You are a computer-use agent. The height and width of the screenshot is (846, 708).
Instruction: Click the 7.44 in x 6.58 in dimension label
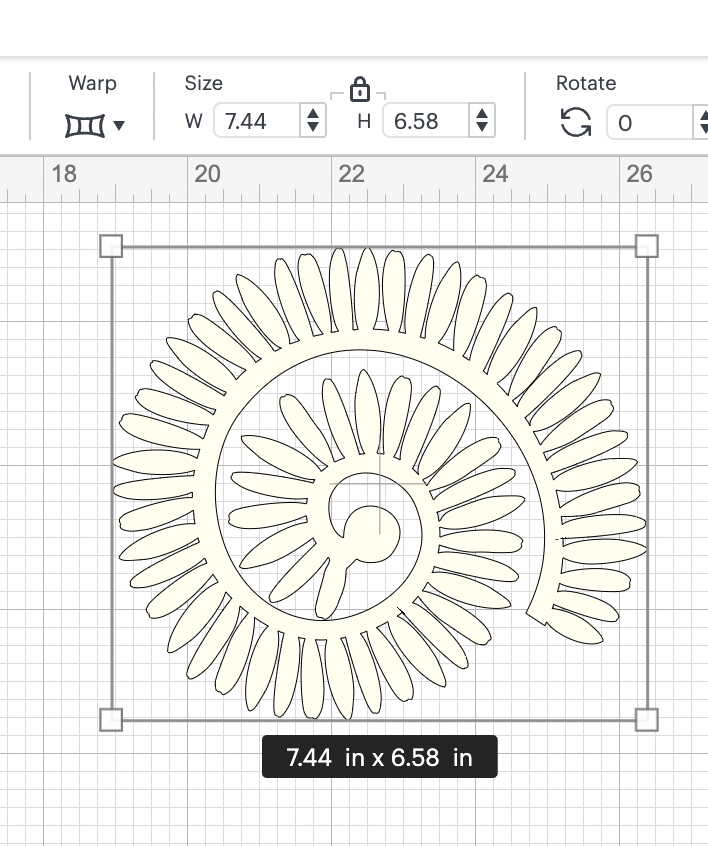tap(379, 757)
